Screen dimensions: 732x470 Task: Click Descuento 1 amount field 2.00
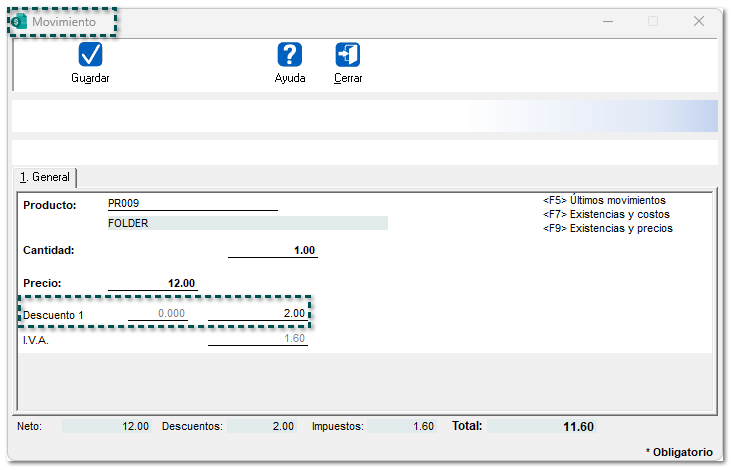pos(257,314)
